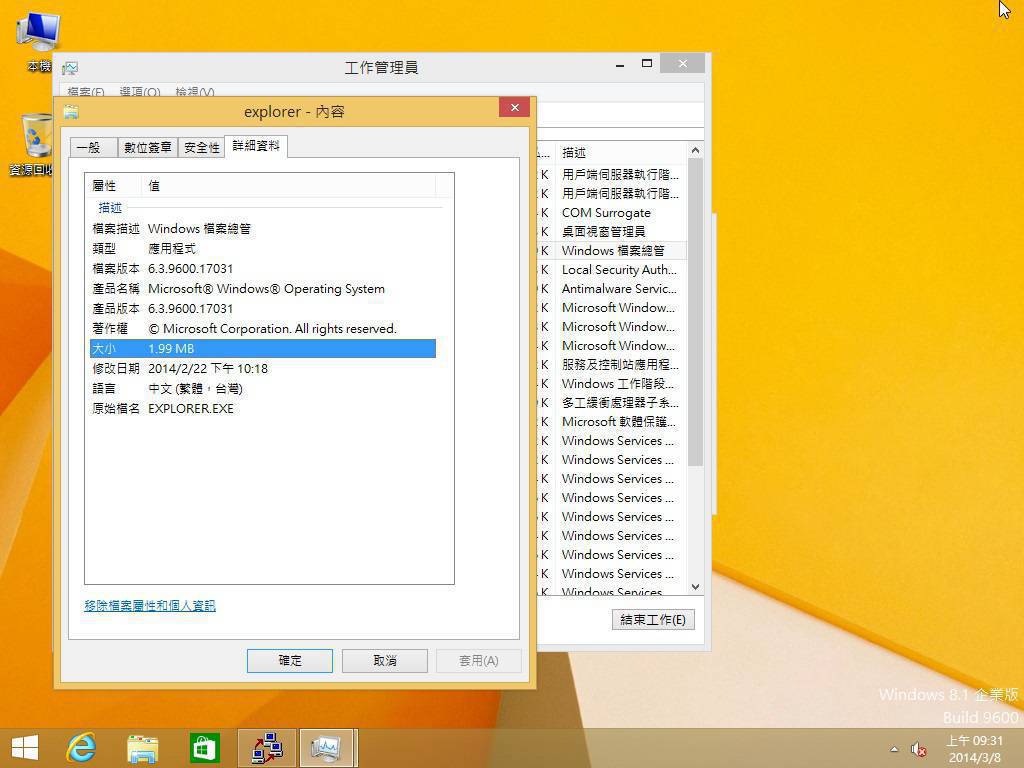The image size is (1024, 768).
Task: Select Windows 檔案總管 row in Task Manager
Action: click(x=613, y=251)
